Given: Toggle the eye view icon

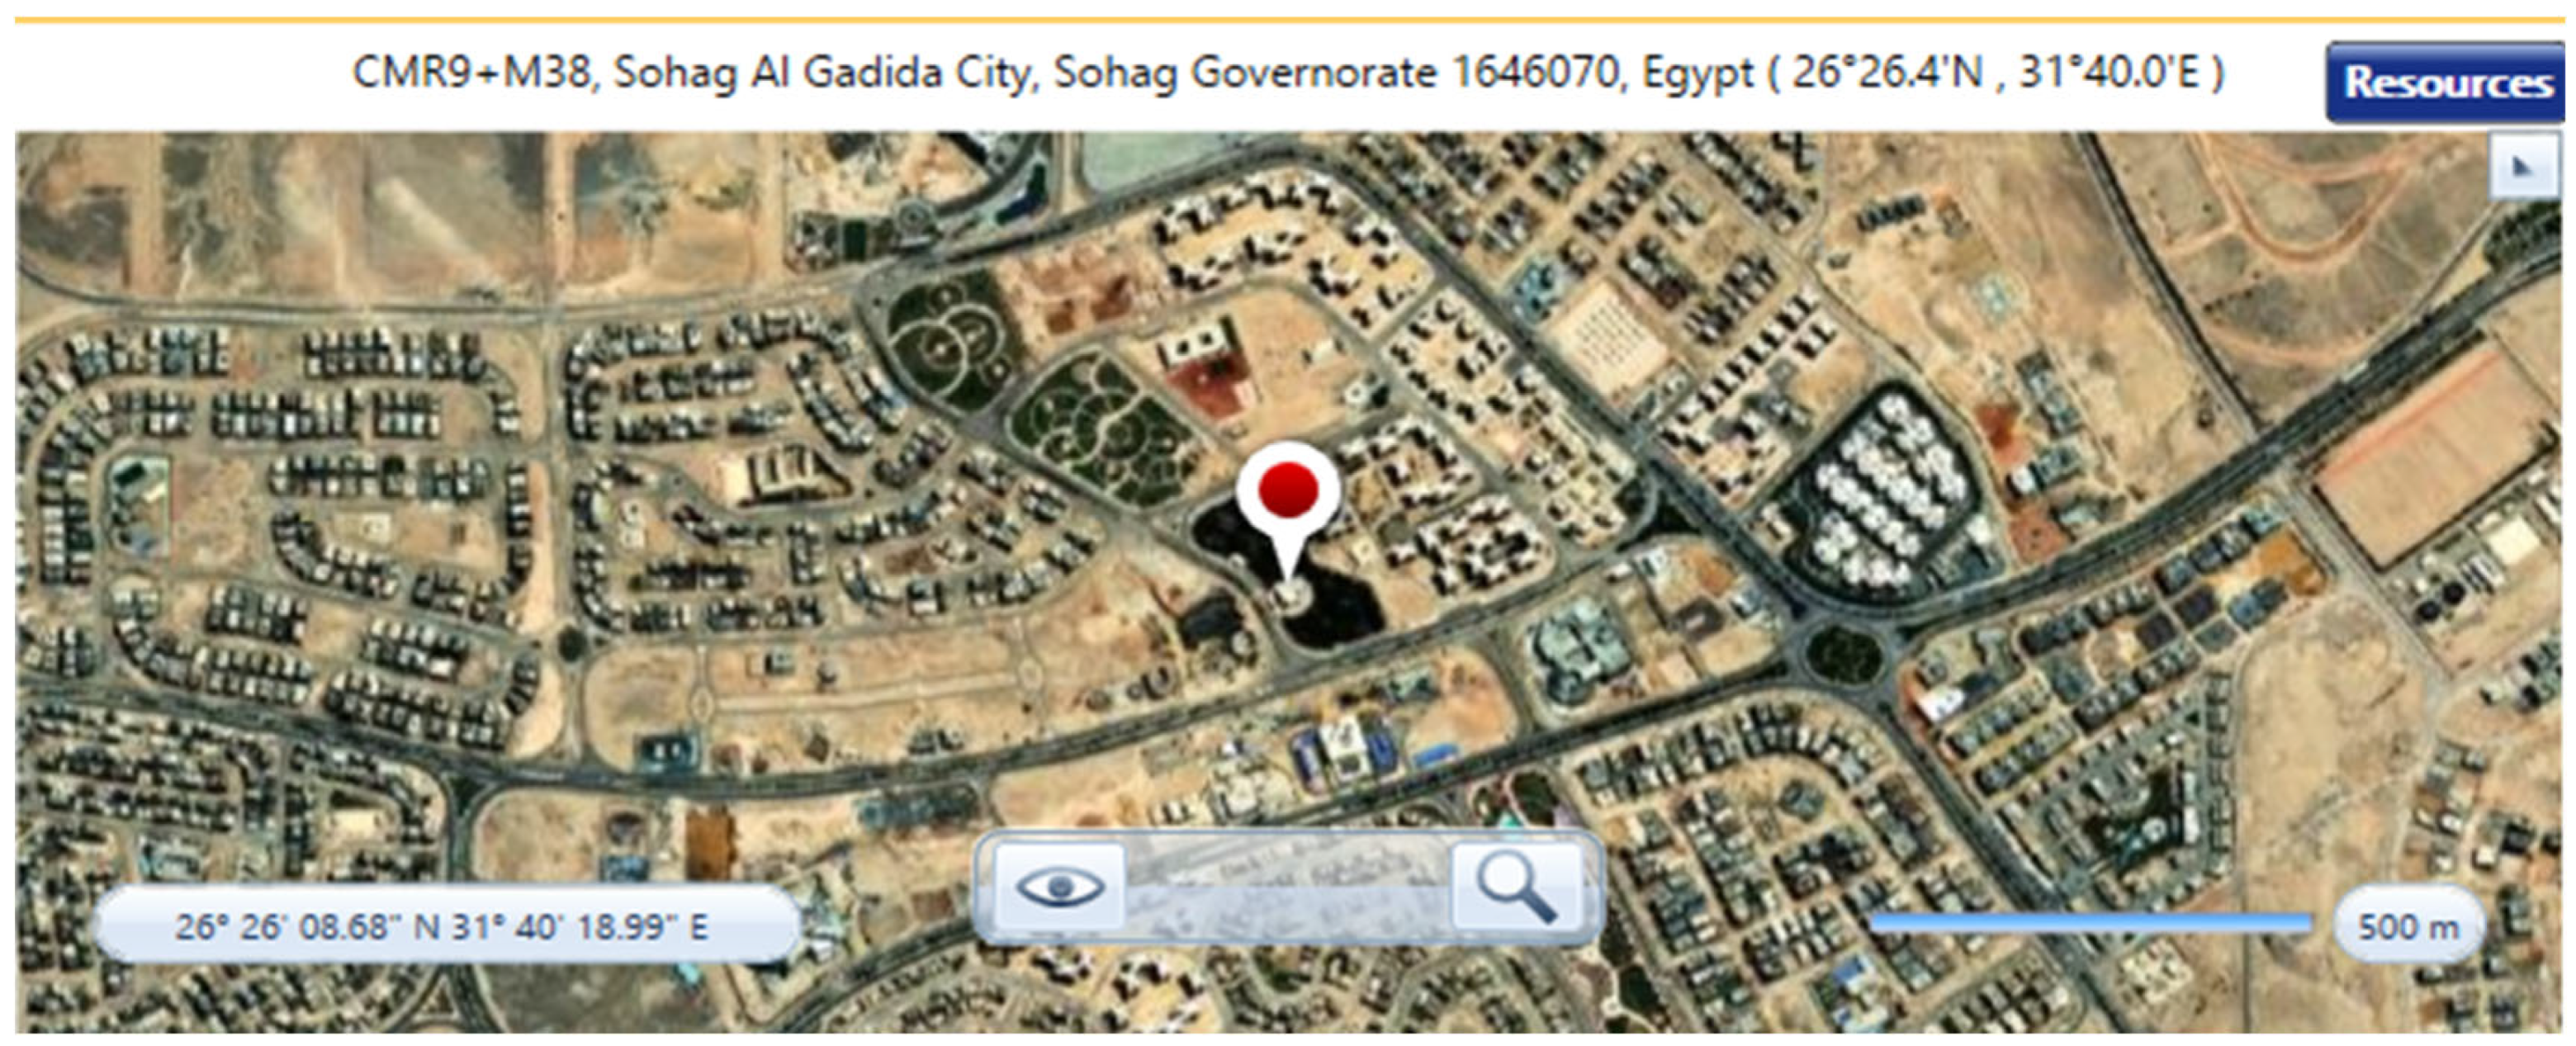Looking at the screenshot, I should (x=1060, y=886).
